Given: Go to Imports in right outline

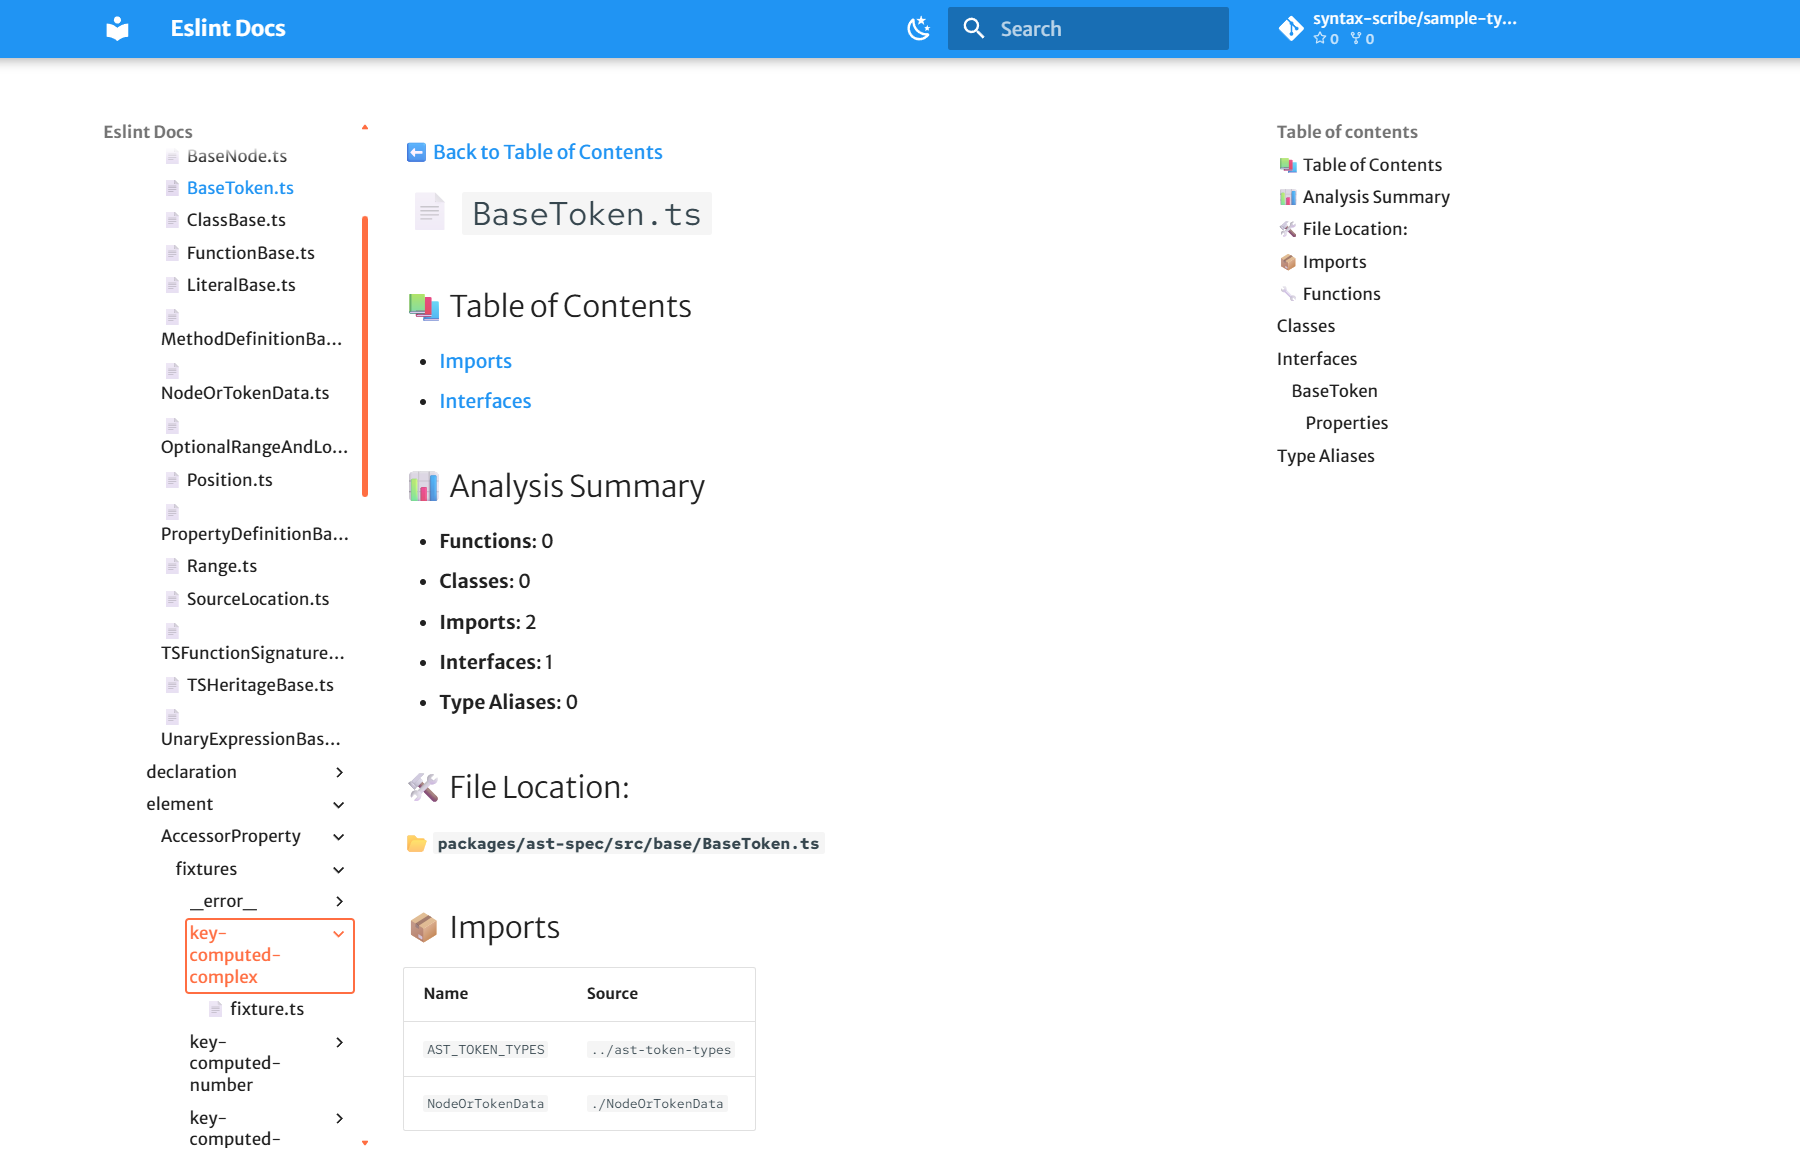Looking at the screenshot, I should (x=1334, y=262).
